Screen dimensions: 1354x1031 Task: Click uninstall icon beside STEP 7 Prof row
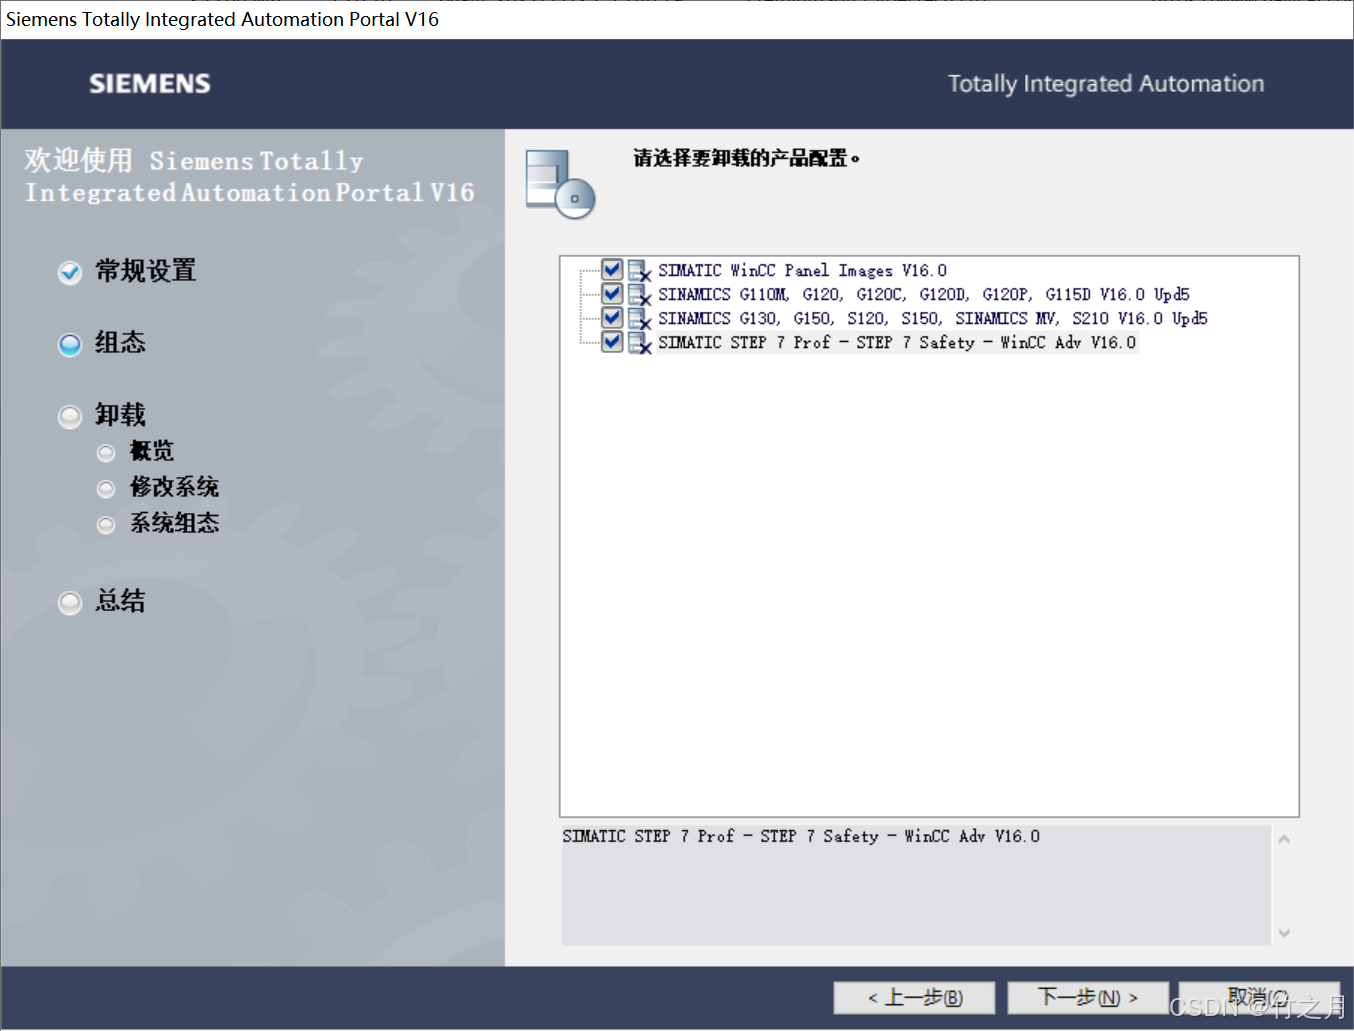pos(639,342)
